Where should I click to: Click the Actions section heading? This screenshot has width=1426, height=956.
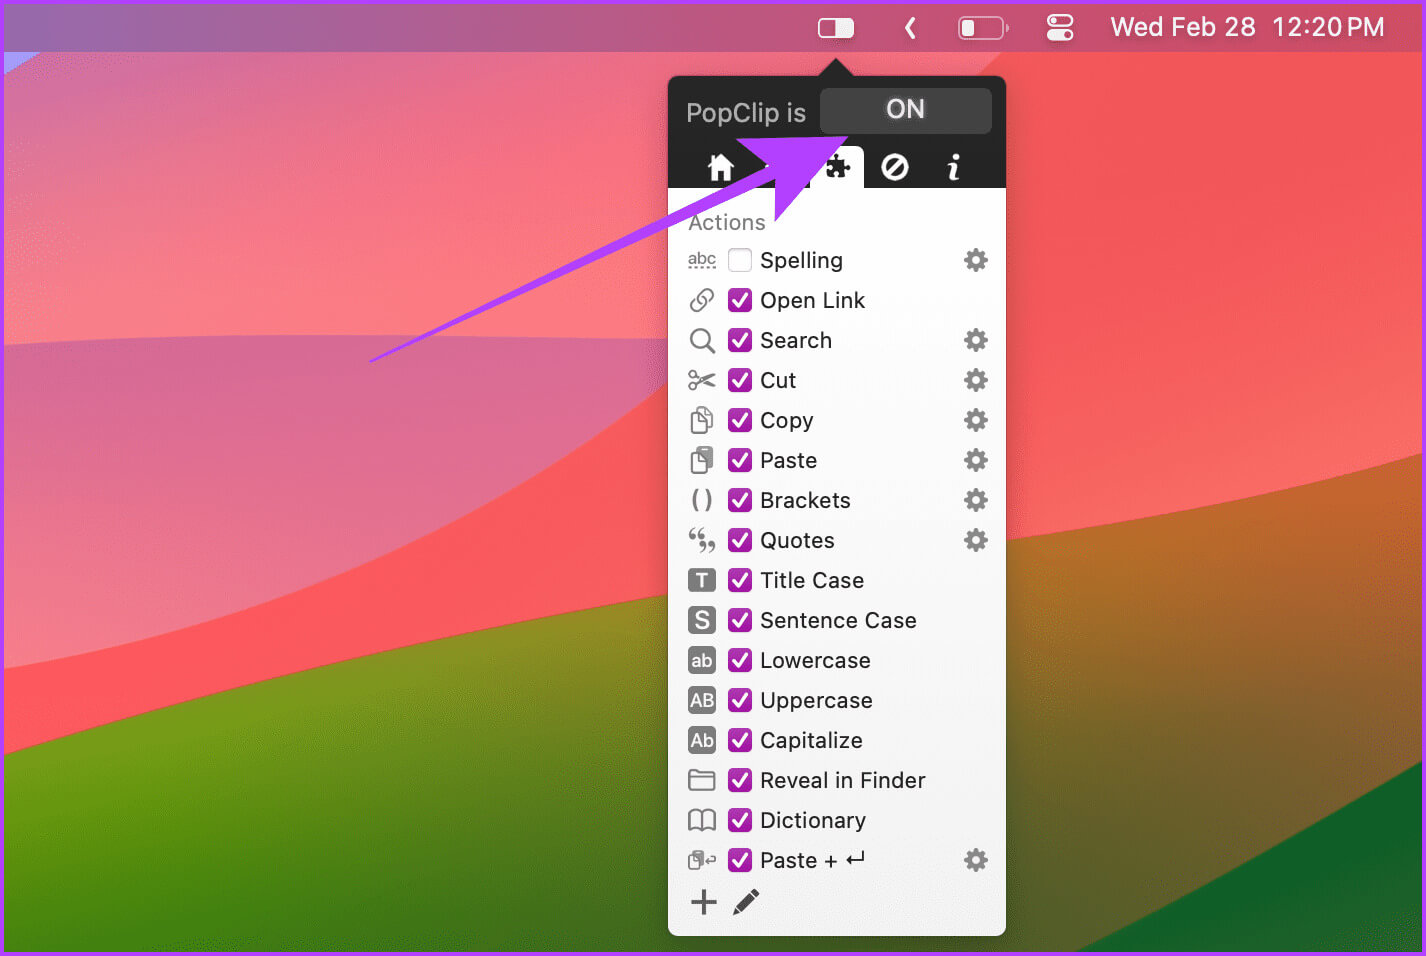727,222
